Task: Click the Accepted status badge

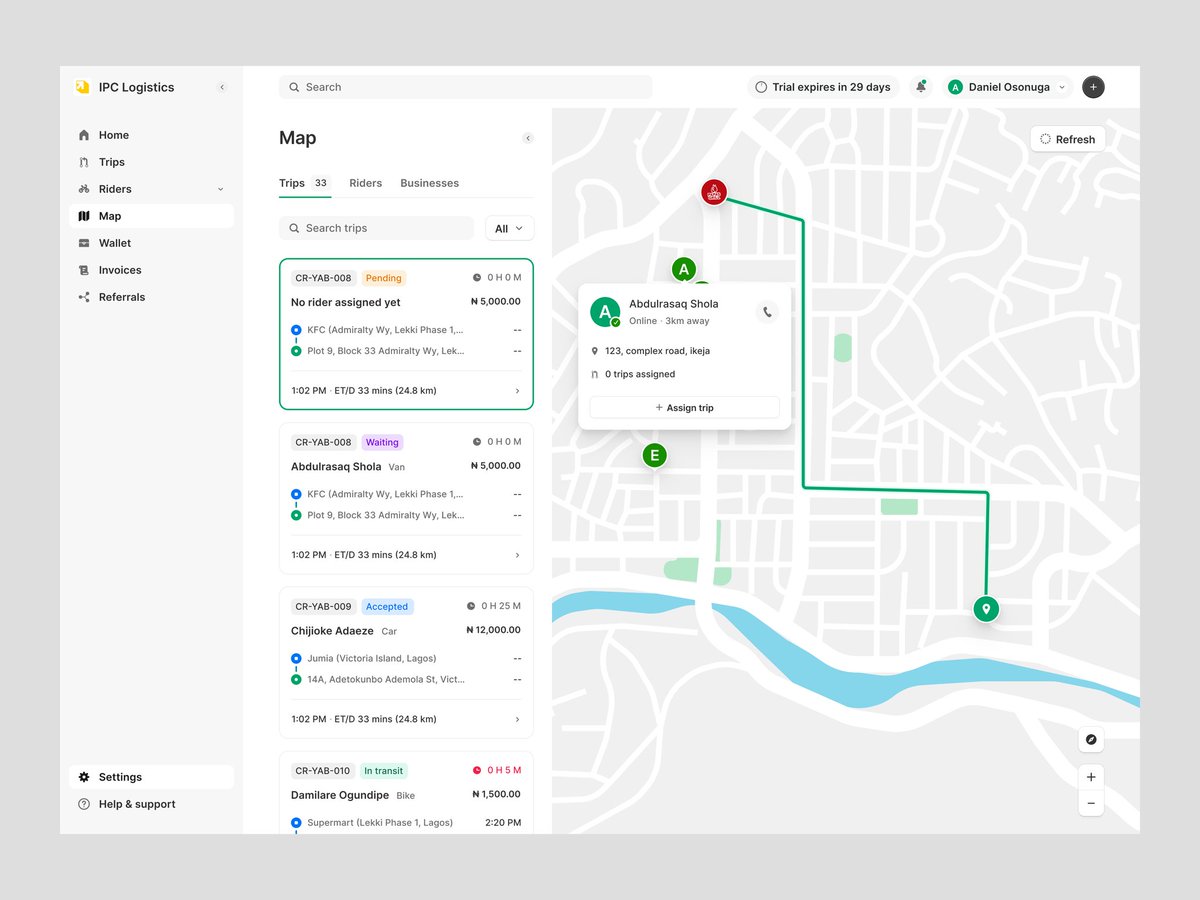Action: tap(387, 607)
